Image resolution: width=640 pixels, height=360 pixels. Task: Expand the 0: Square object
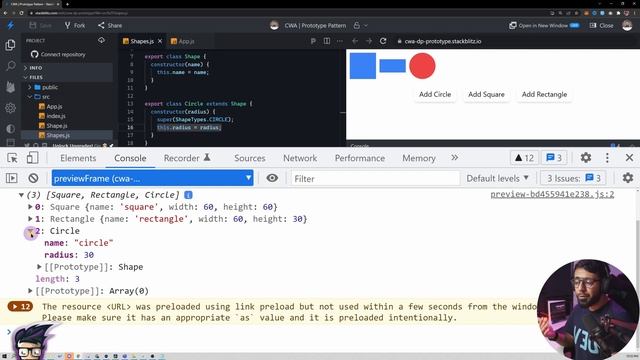click(30, 207)
